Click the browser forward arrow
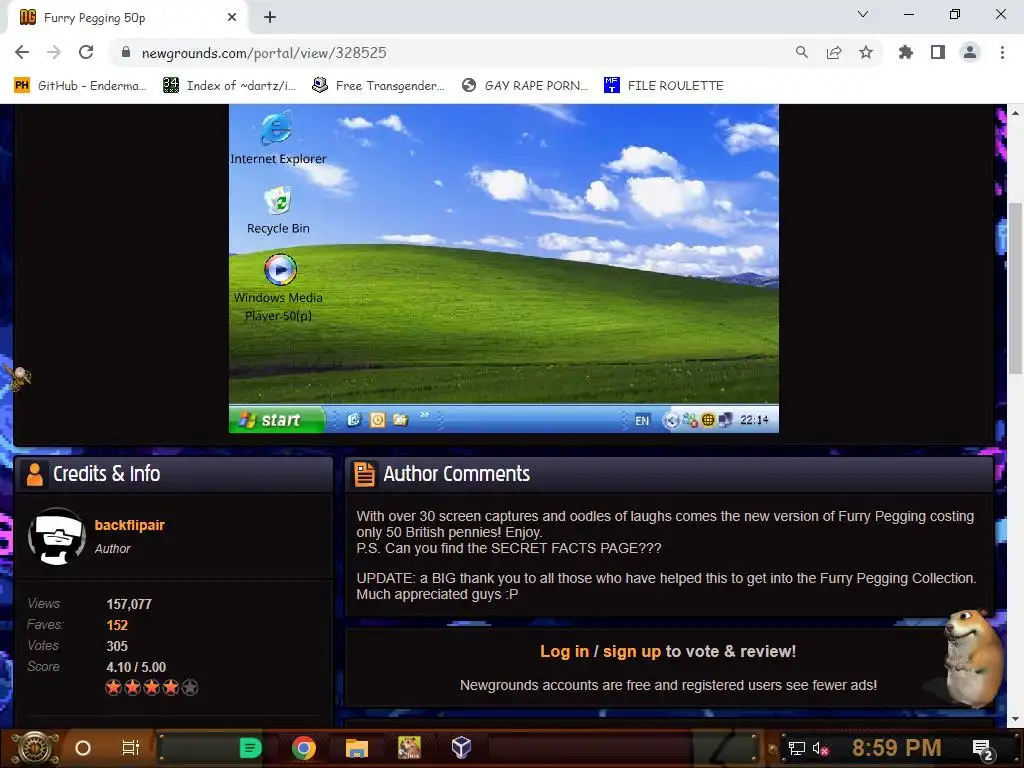The height and width of the screenshot is (768, 1024). click(x=54, y=52)
